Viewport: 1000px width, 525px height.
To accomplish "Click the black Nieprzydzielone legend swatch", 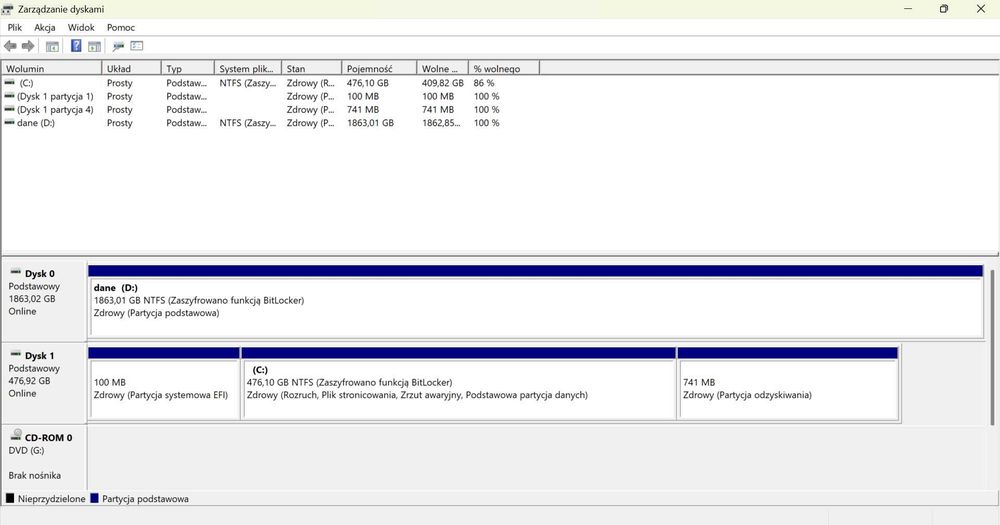I will [x=10, y=498].
